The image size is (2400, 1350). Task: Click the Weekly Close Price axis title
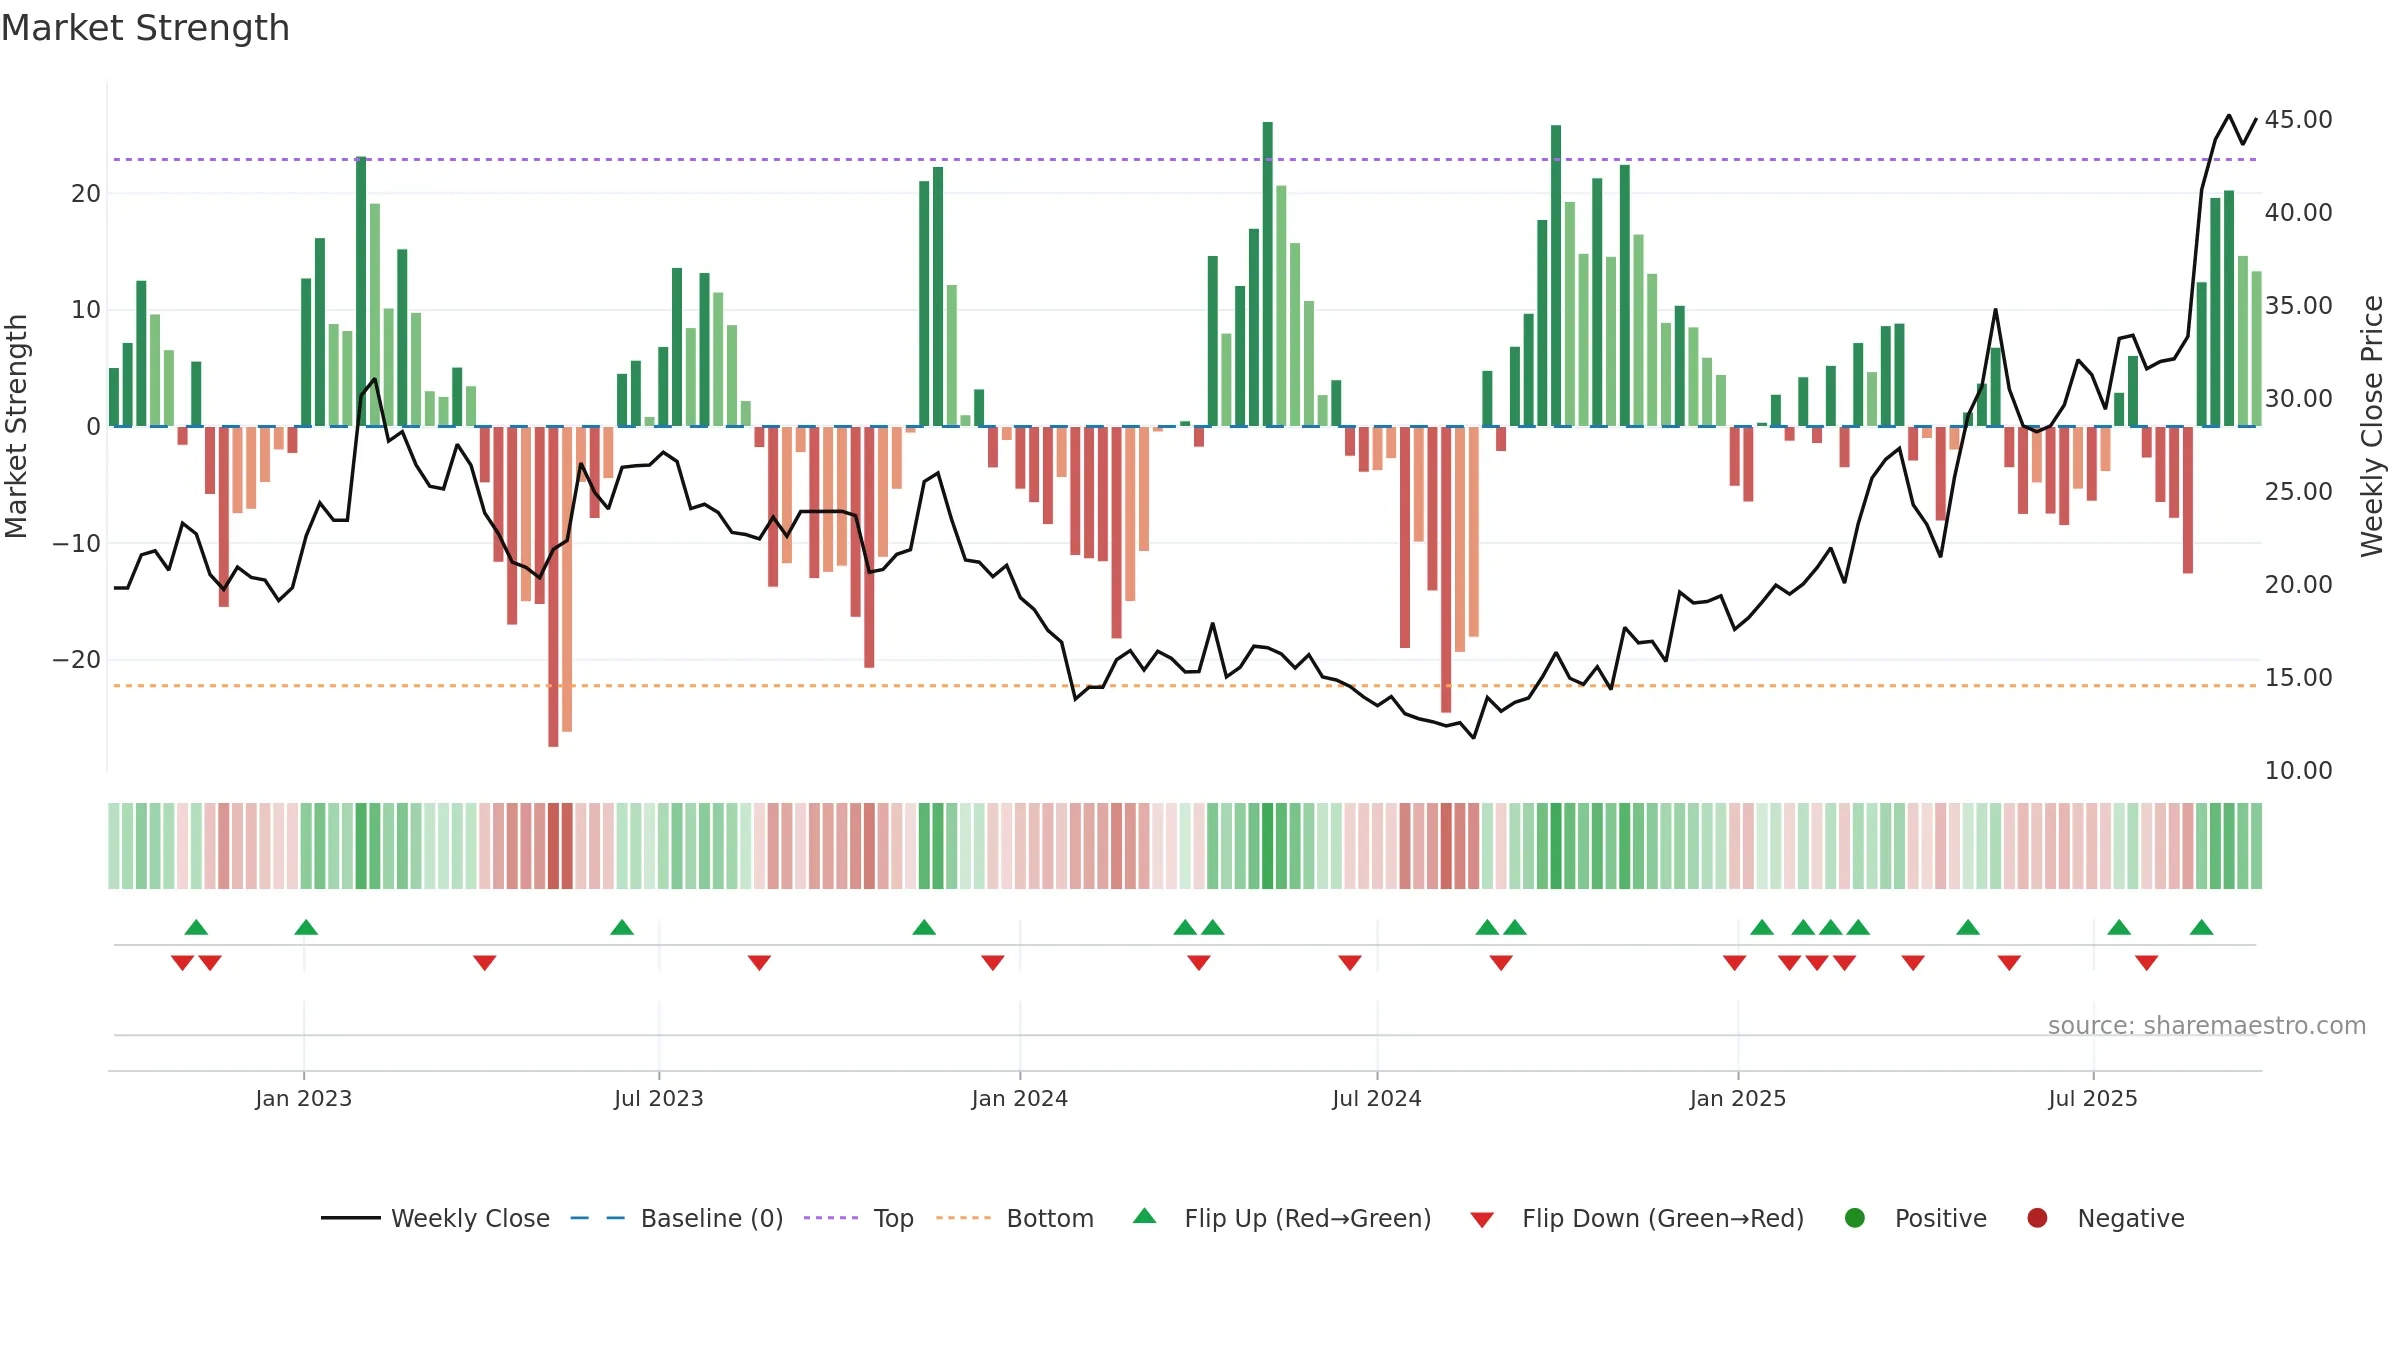click(x=2372, y=426)
